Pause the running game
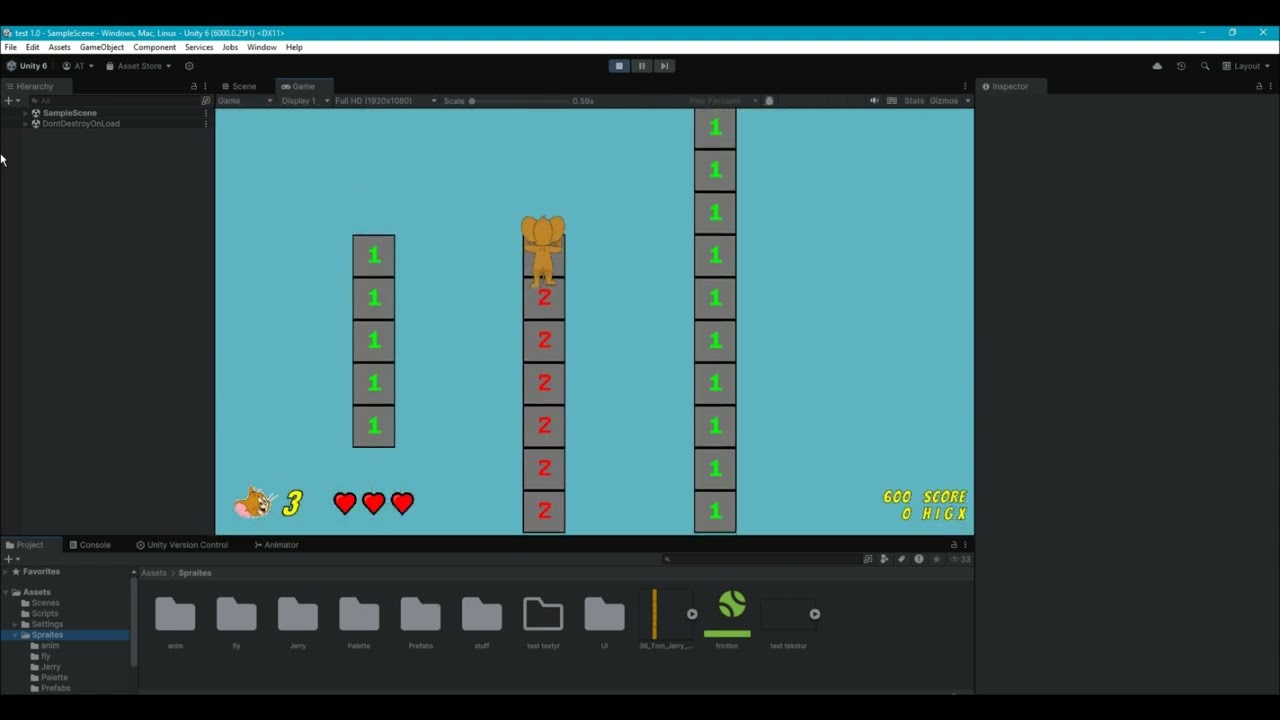The width and height of the screenshot is (1280, 720). [x=642, y=66]
